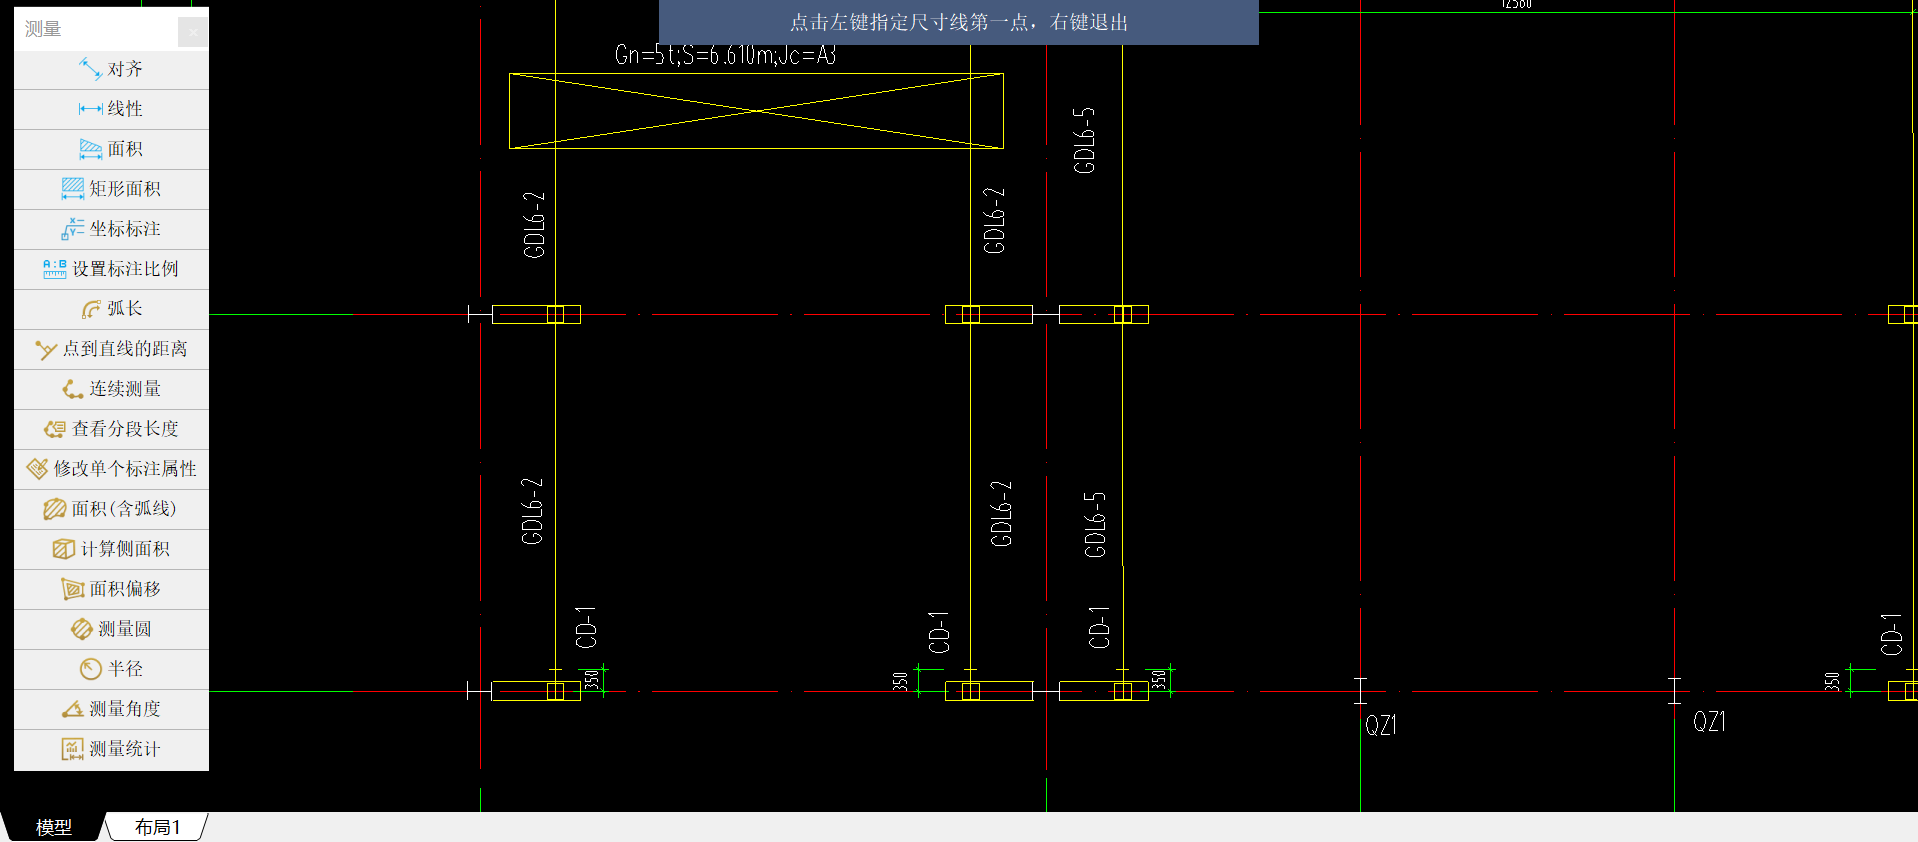1918x842 pixels.
Task: Select the 对齐 aligned dimension tool
Action: point(111,69)
